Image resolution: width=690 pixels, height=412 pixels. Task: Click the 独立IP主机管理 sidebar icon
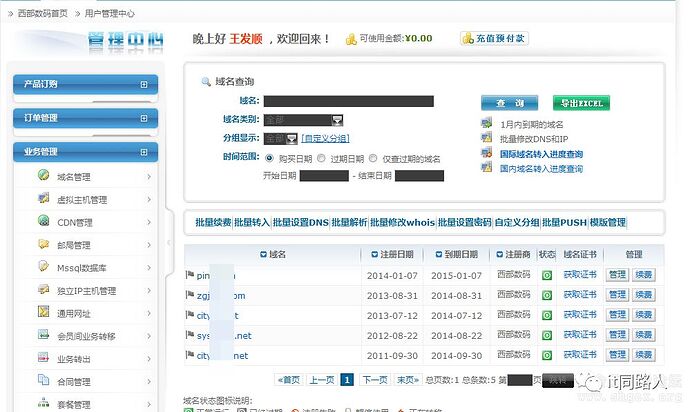[43, 290]
